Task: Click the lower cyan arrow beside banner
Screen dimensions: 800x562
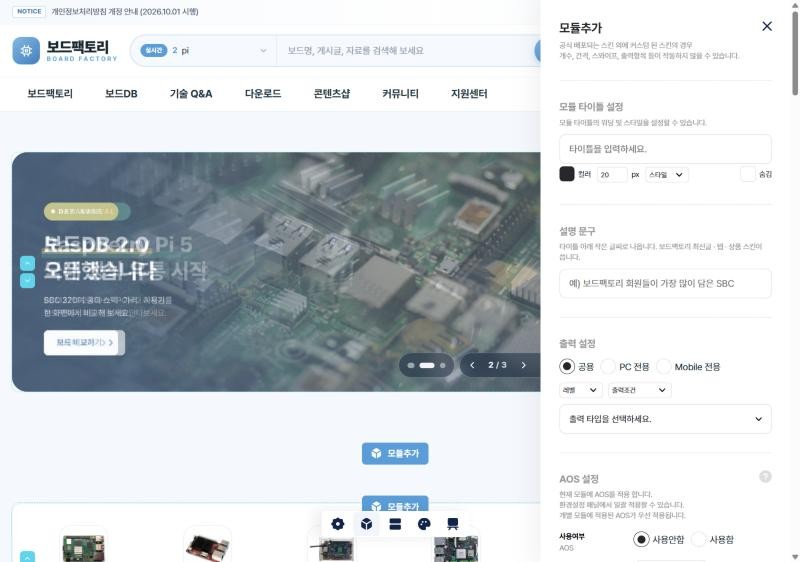Action: tap(28, 280)
